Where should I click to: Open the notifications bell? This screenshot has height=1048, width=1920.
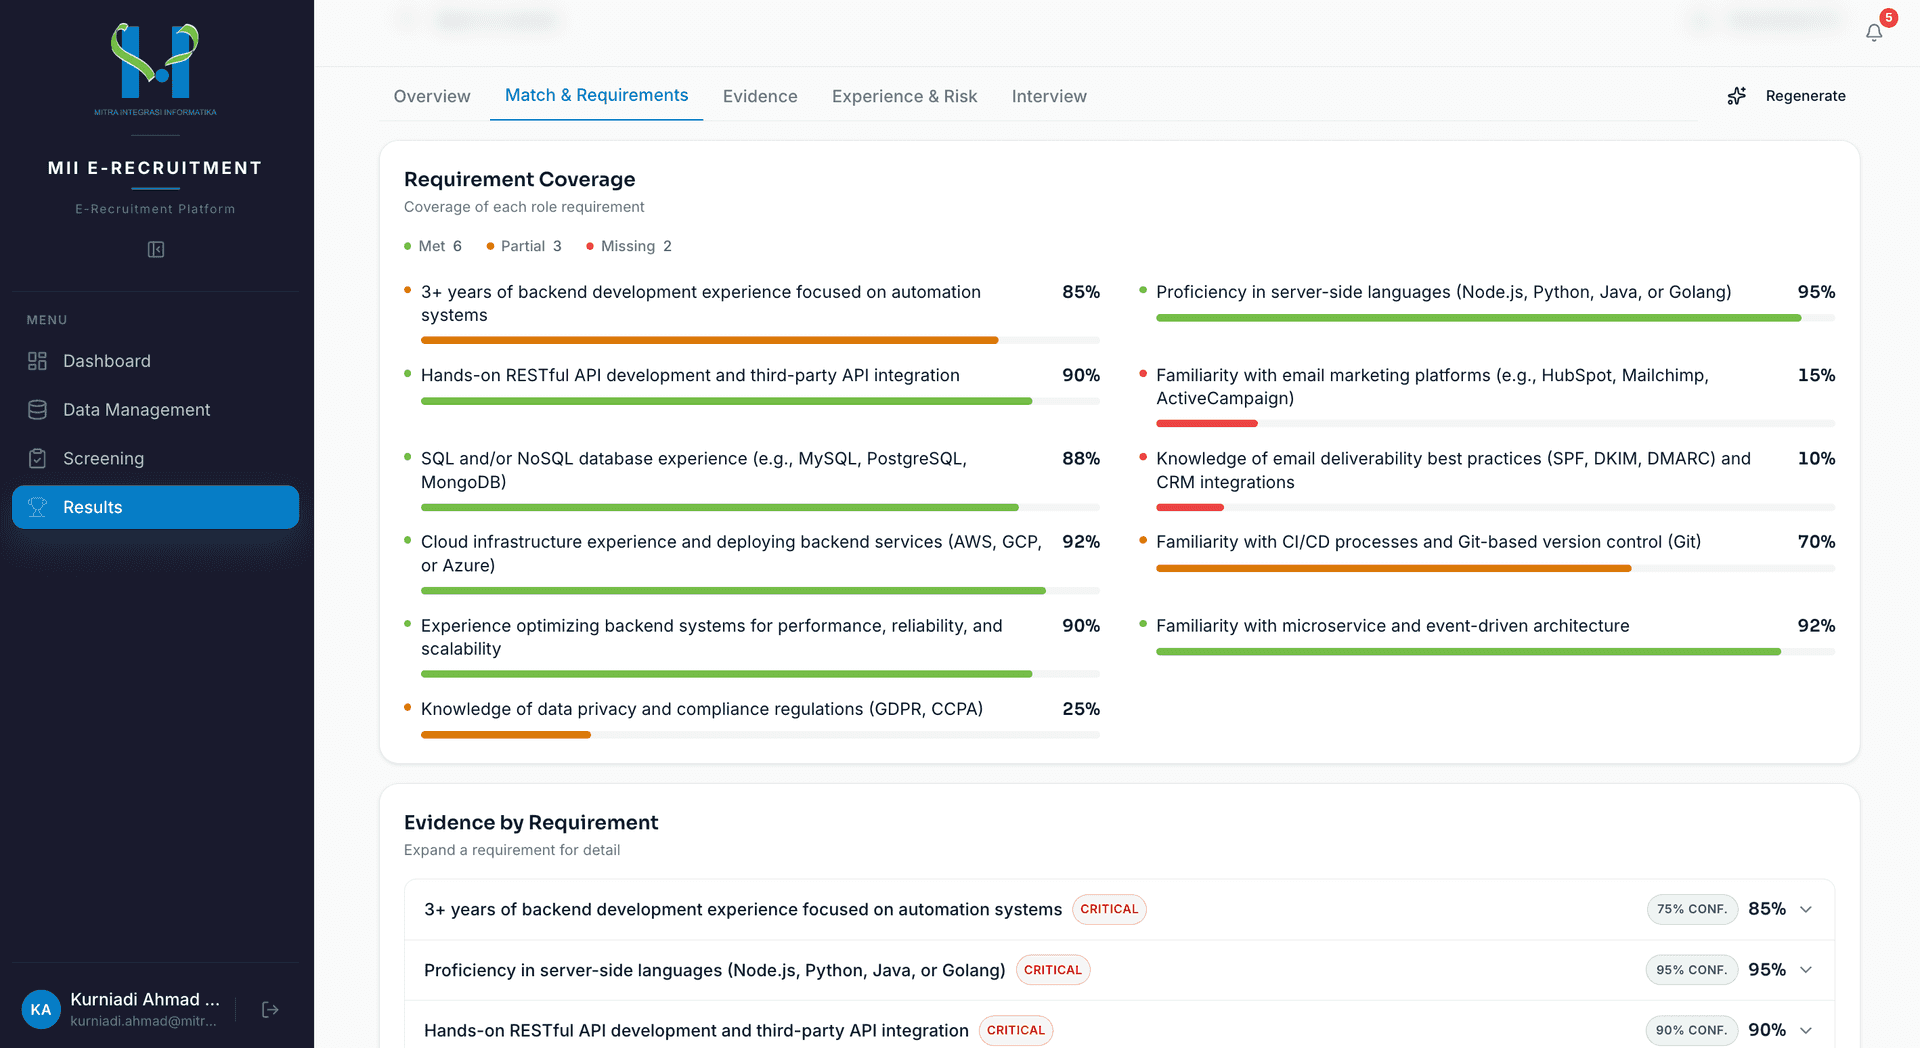pyautogui.click(x=1874, y=32)
